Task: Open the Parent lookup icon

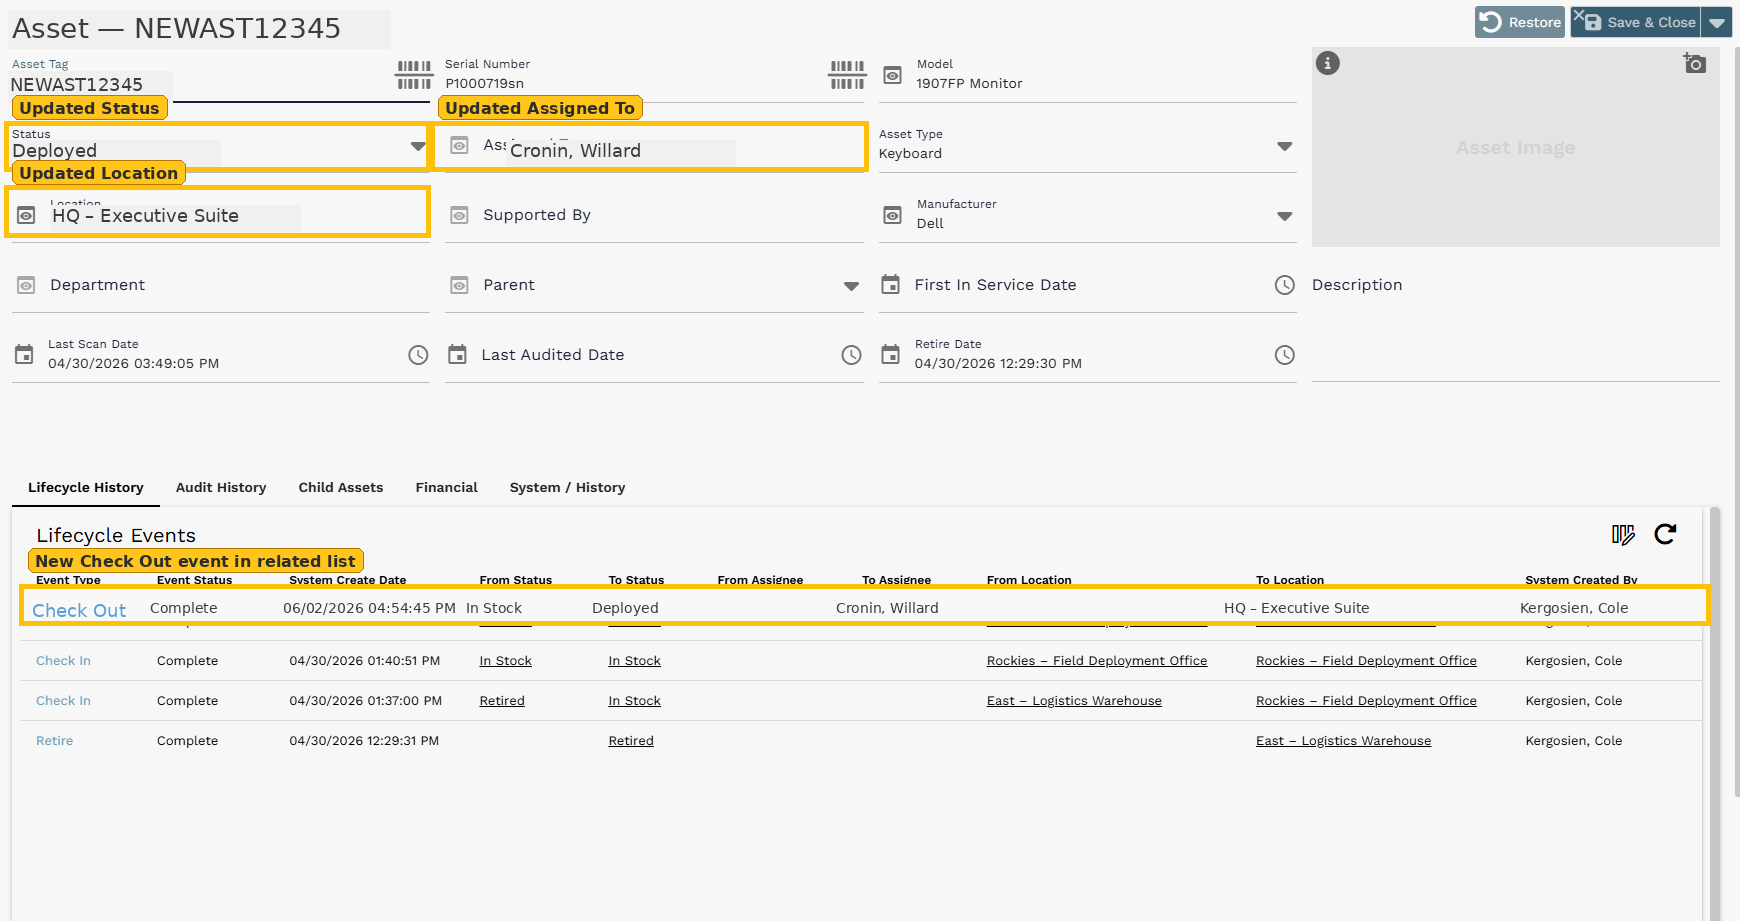Action: pyautogui.click(x=459, y=285)
